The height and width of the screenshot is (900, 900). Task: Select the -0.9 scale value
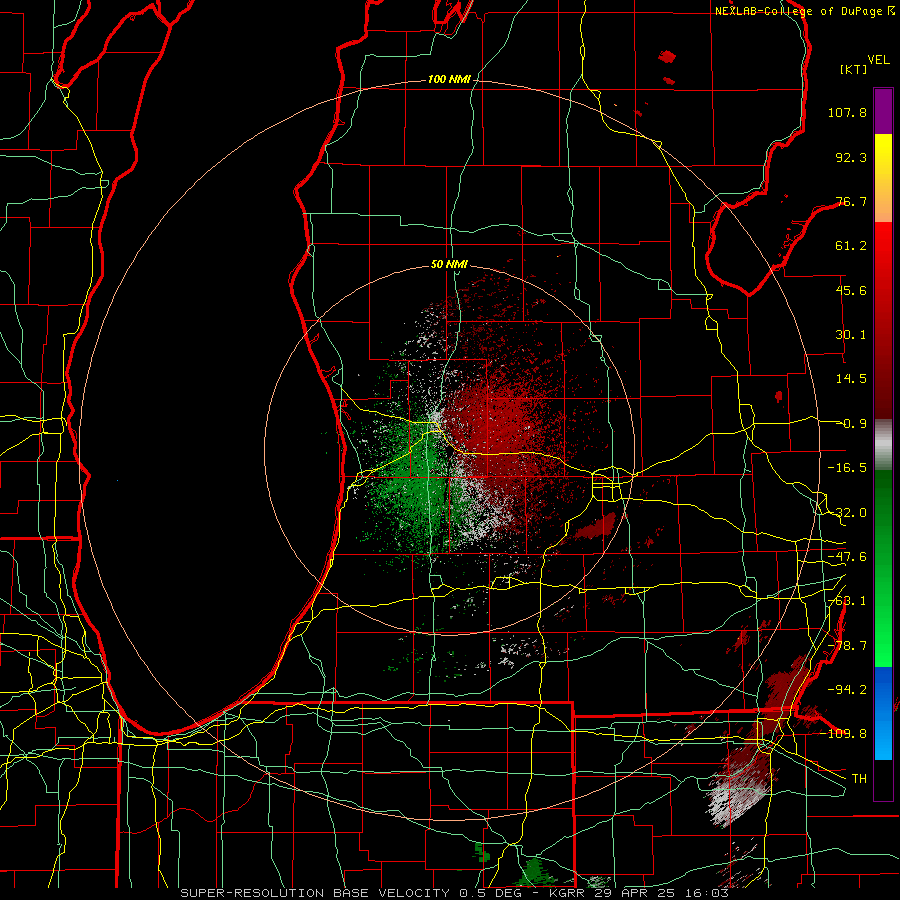[x=851, y=424]
